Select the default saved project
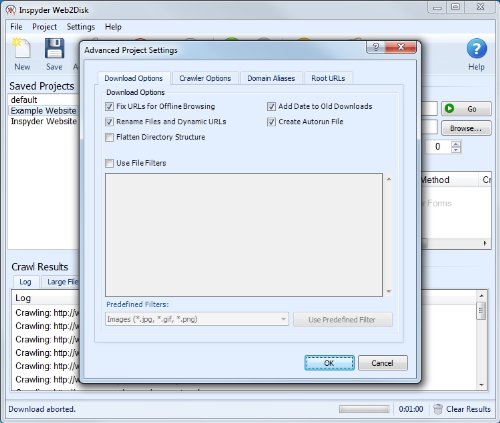Image resolution: width=500 pixels, height=423 pixels. 43,100
